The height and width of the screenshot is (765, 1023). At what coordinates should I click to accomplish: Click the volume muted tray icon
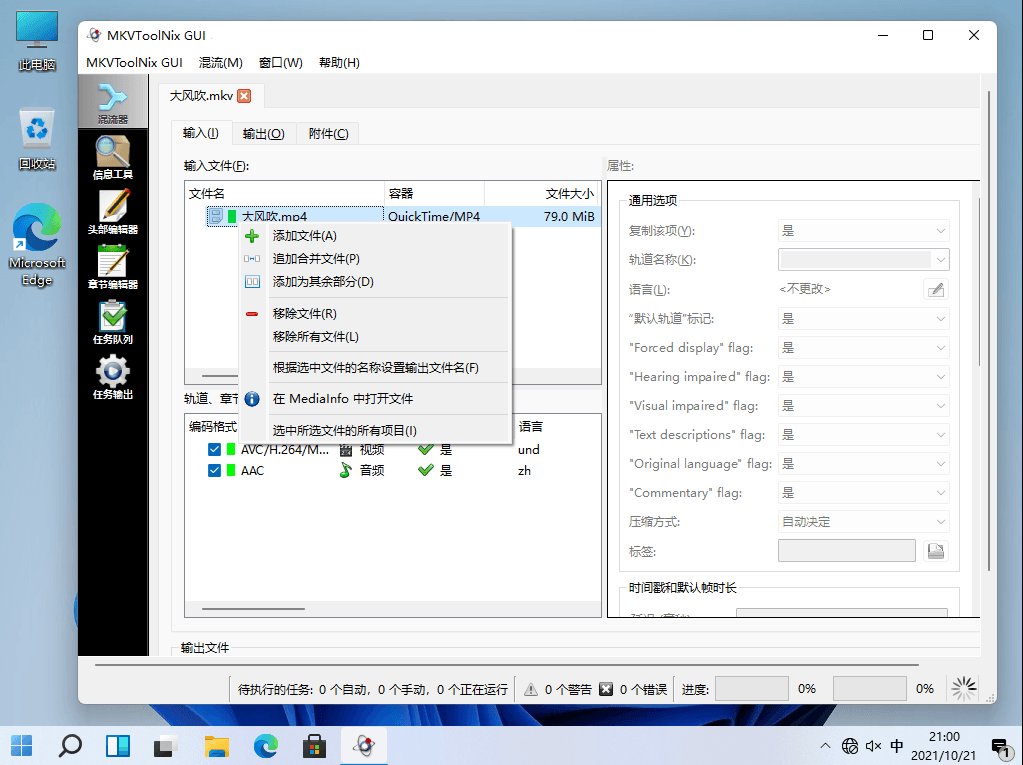tap(873, 745)
